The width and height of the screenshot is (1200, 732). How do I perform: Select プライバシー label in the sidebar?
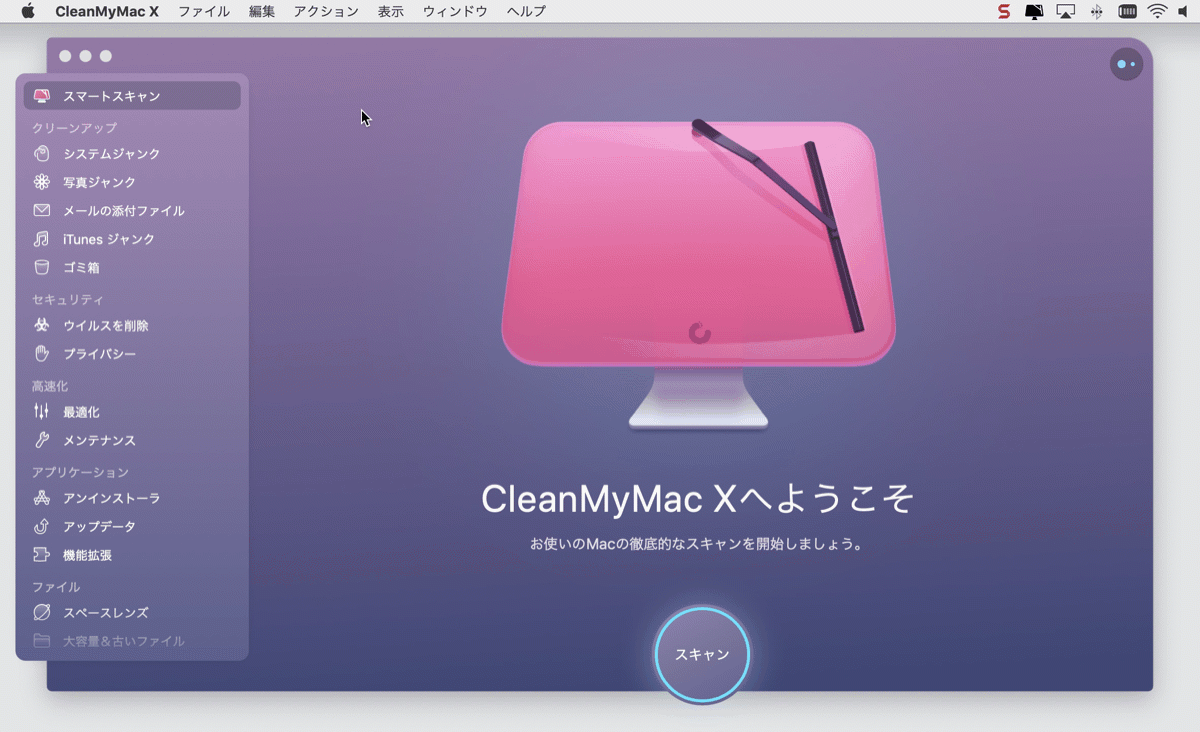[99, 354]
